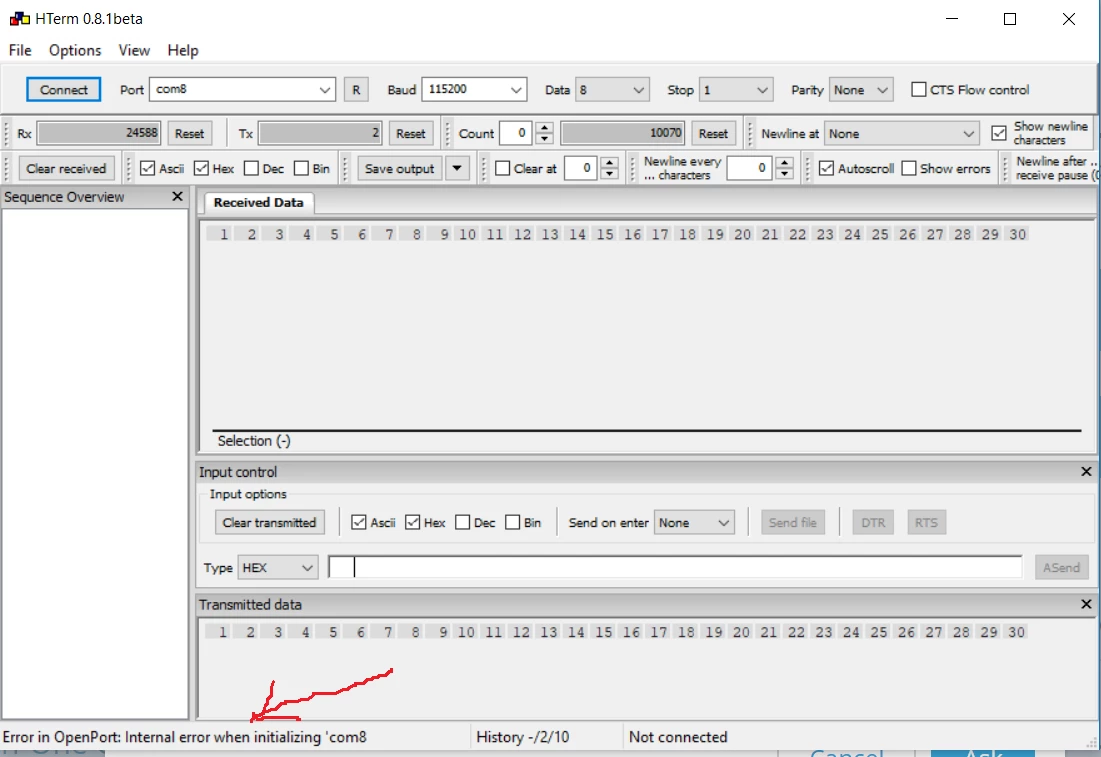Click the Selection (-) label
Viewport: 1101px width, 757px height.
pos(253,440)
